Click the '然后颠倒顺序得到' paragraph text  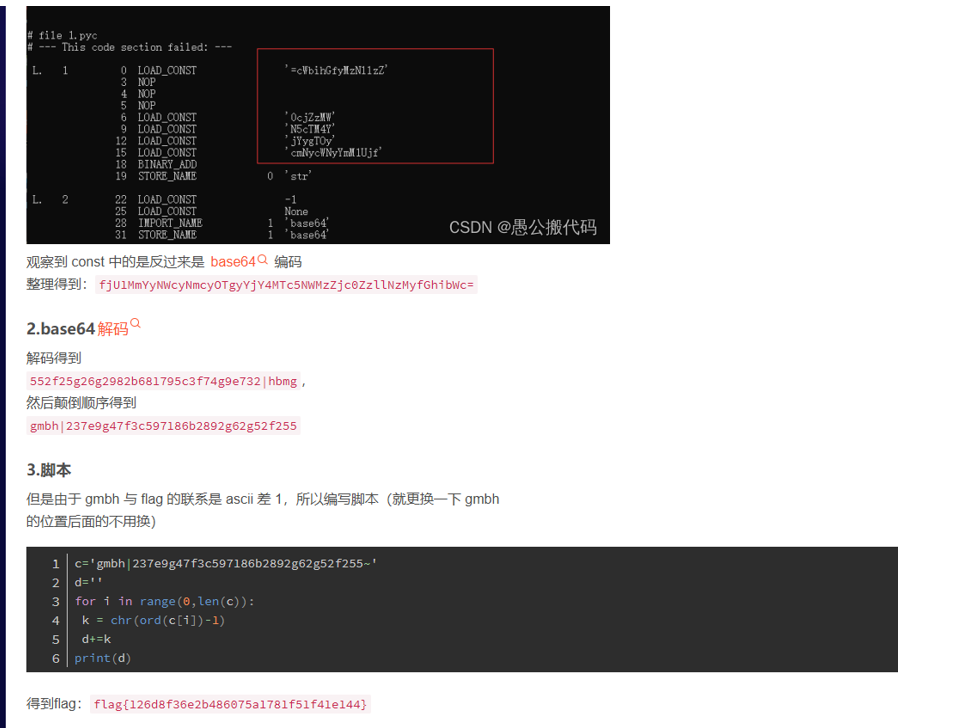coord(81,403)
